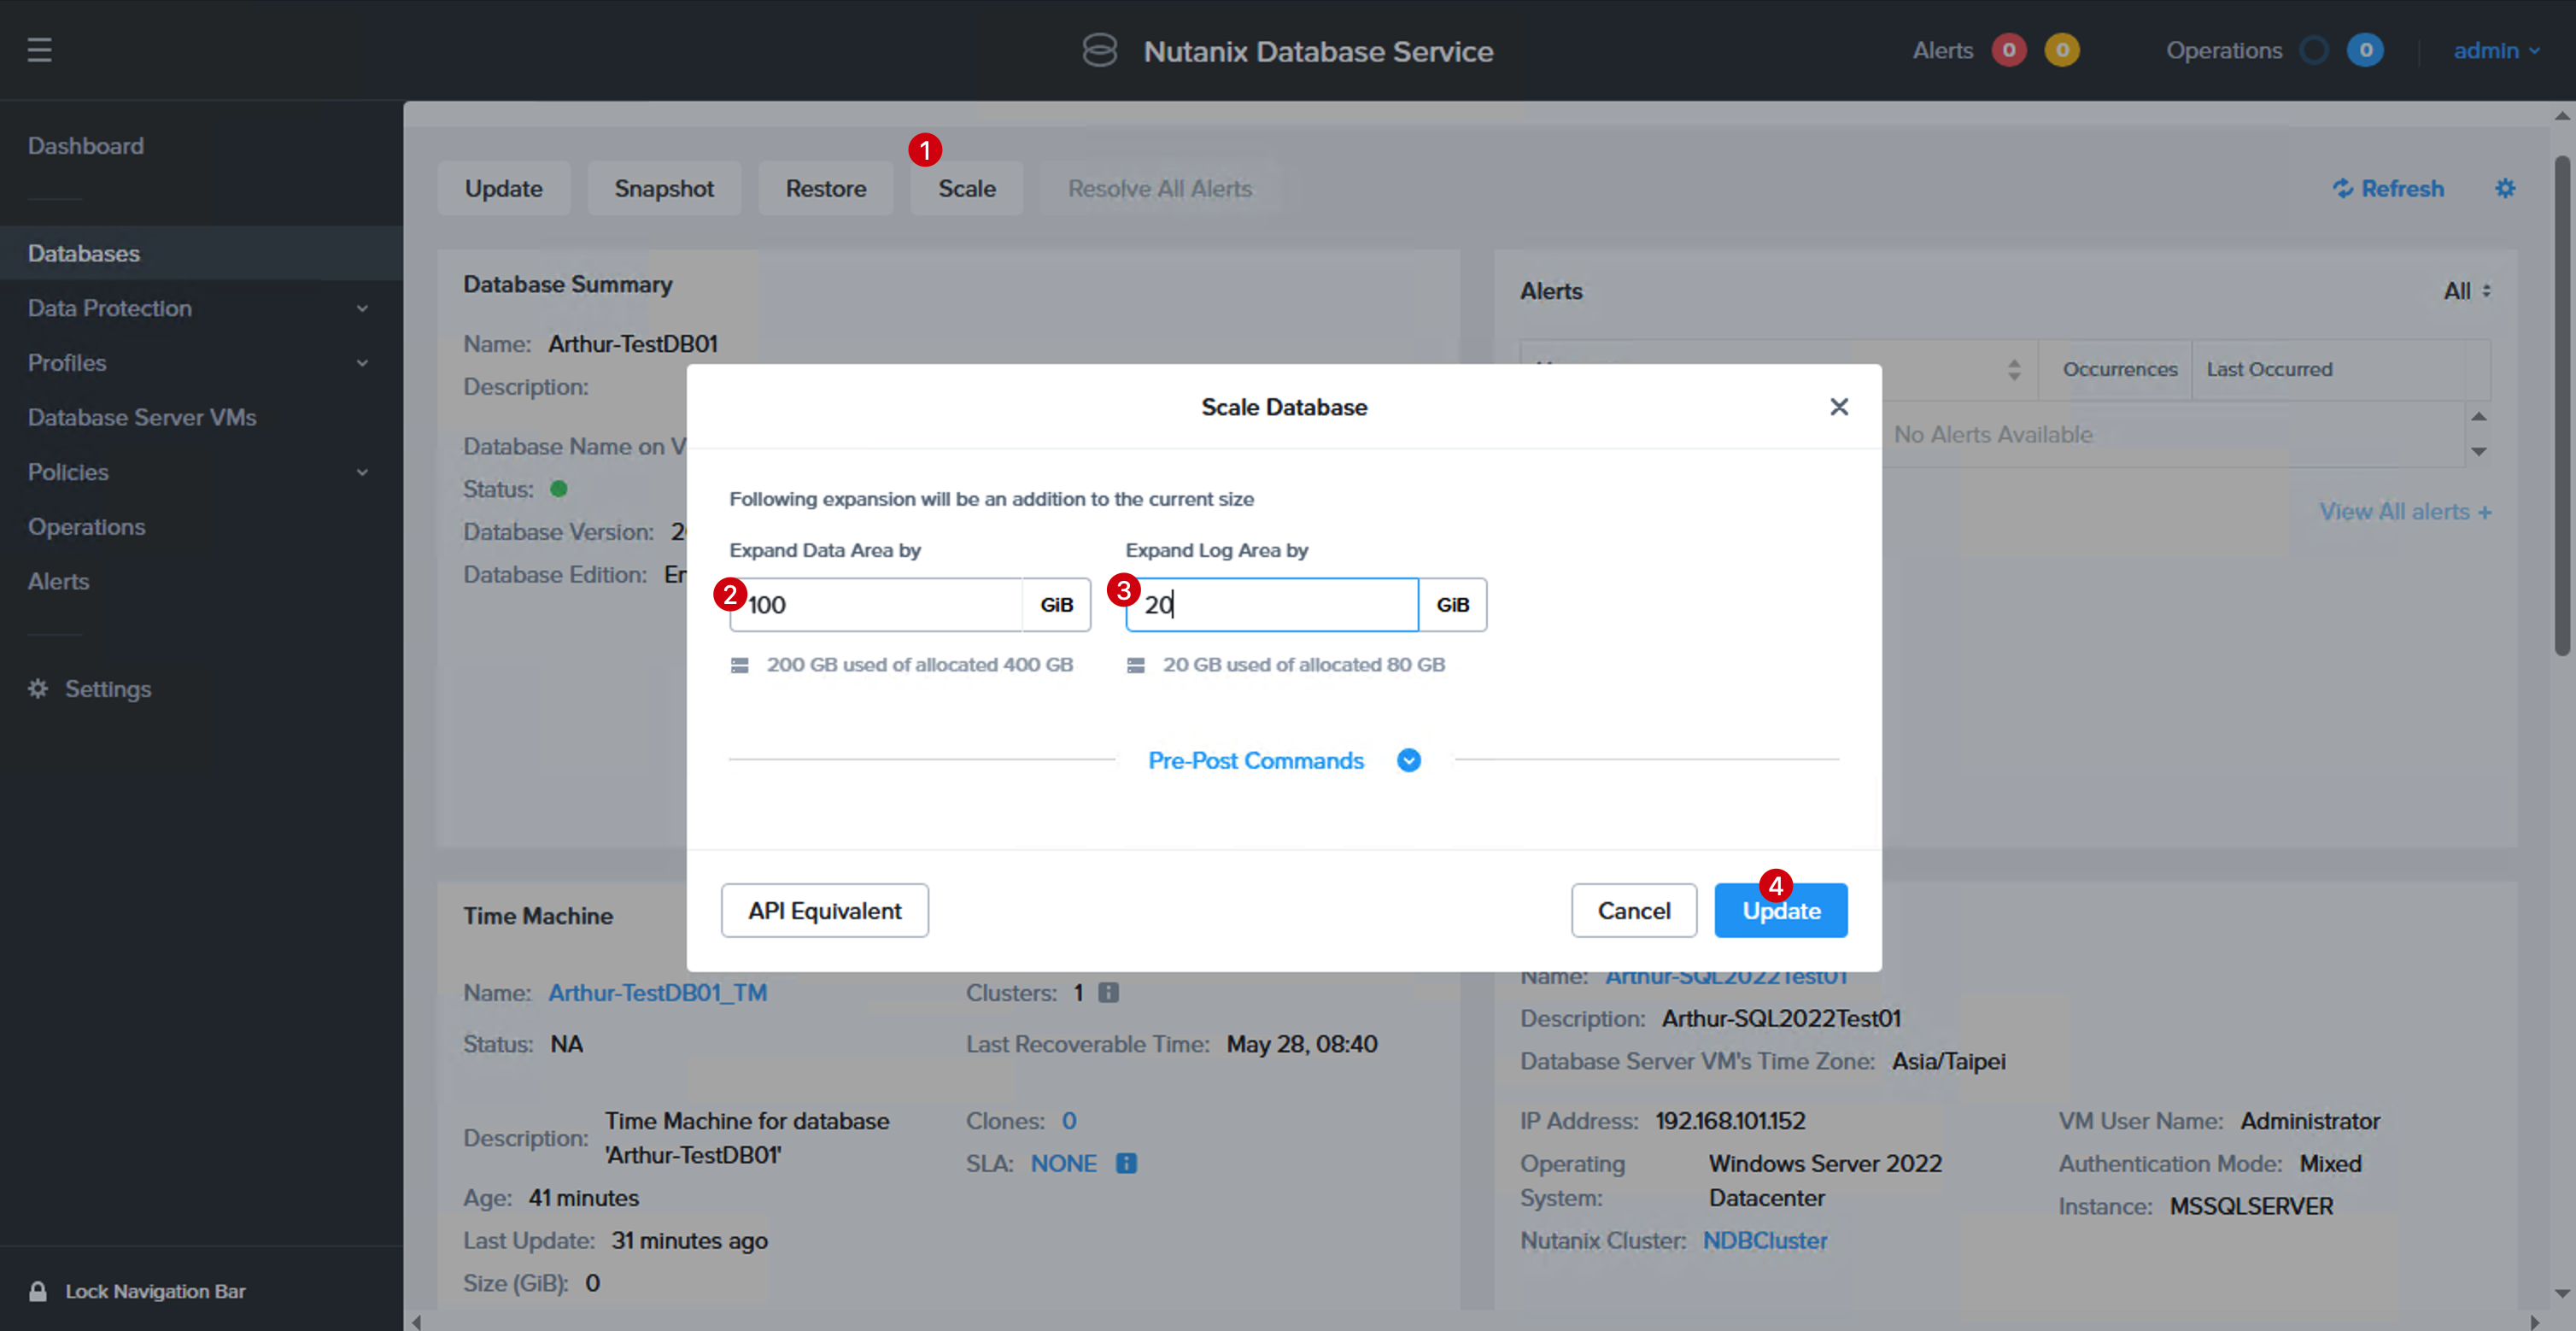Click the yellow warning alerts counter badge
Screen dimensions: 2576x1331
pos(2061,50)
